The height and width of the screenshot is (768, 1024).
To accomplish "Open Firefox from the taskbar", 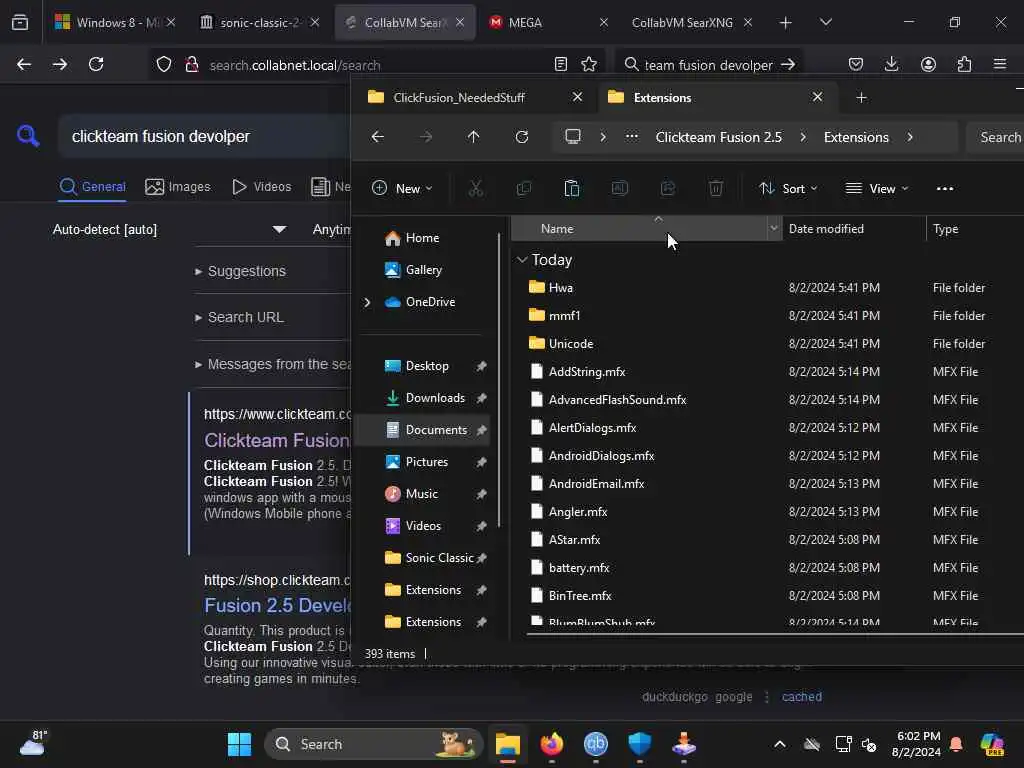I will 552,744.
